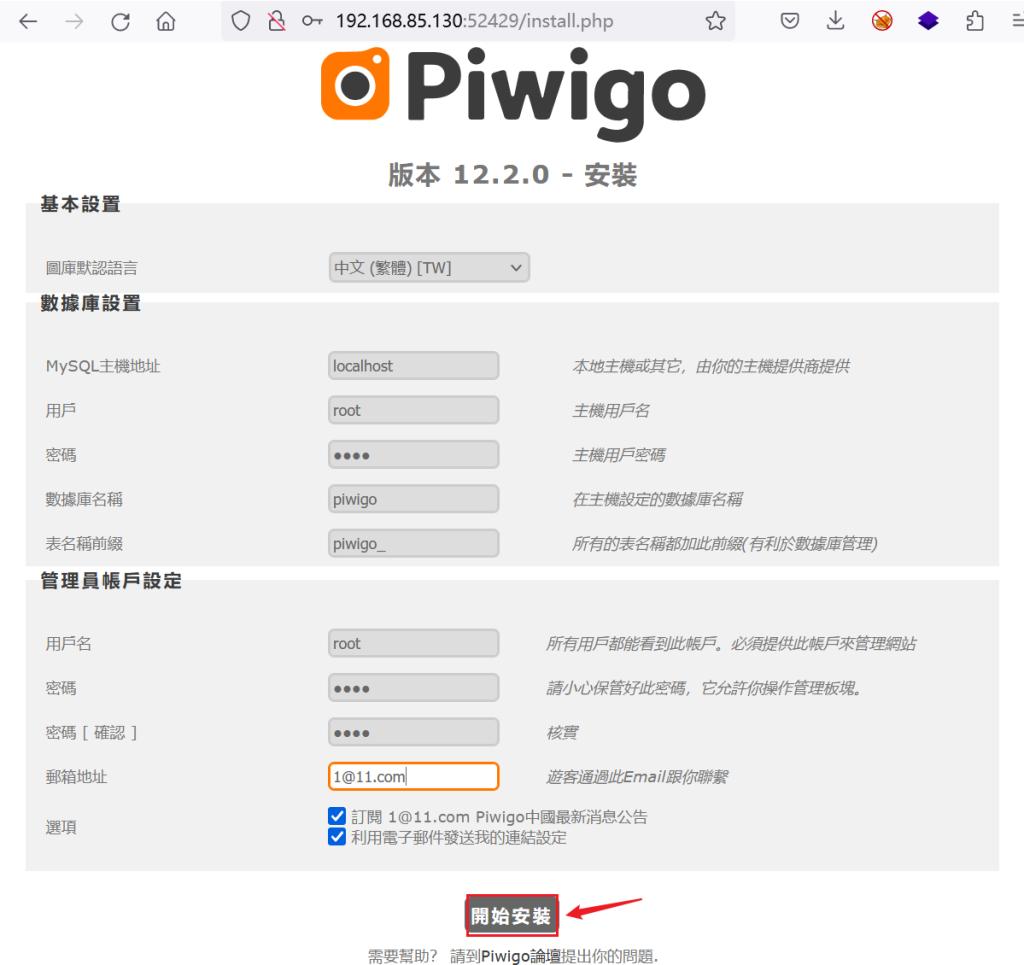Screen dimensions: 1024x965
Task: Open the Pocket save icon
Action: click(790, 21)
